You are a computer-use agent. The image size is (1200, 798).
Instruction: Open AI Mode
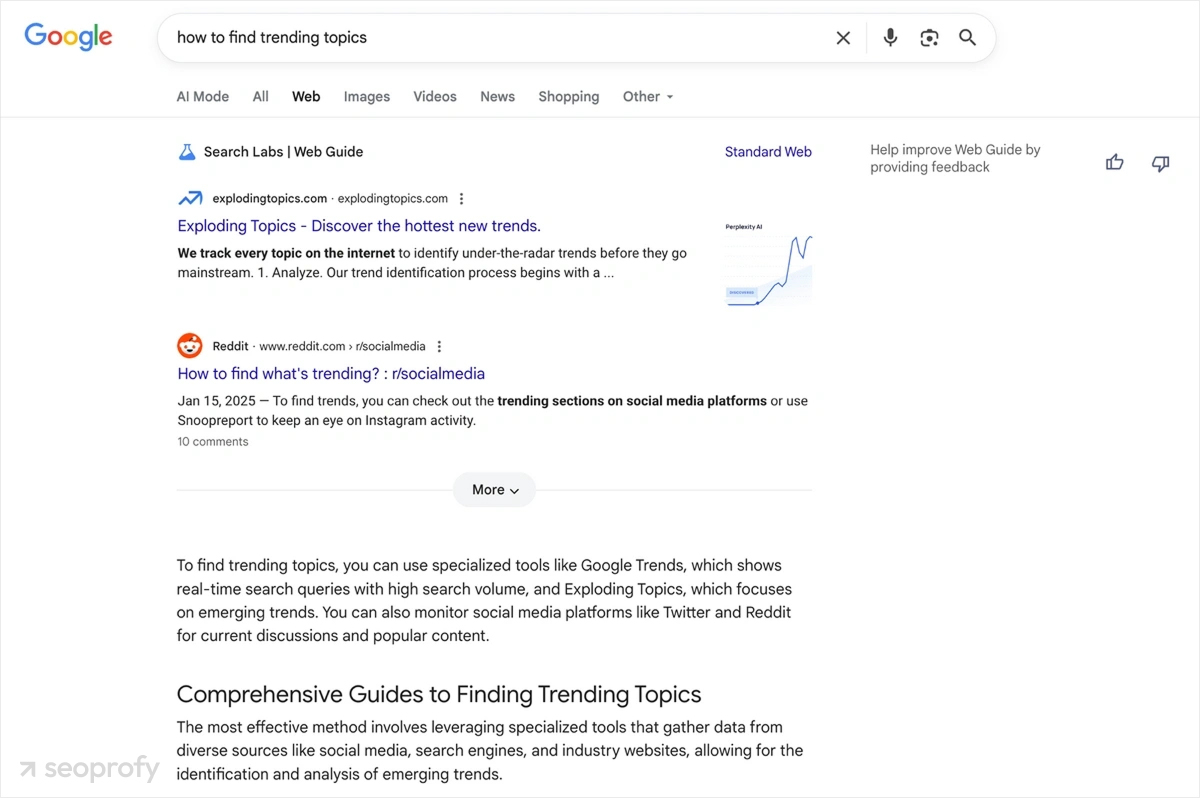(202, 96)
